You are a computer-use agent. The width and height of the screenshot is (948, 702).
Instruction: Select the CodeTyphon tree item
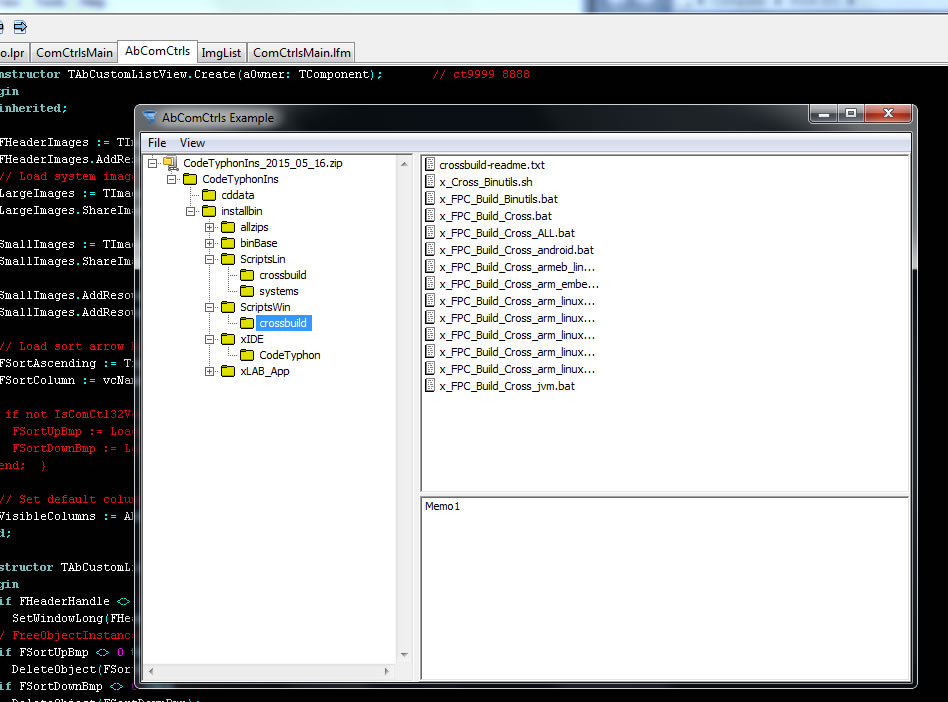pyautogui.click(x=290, y=355)
